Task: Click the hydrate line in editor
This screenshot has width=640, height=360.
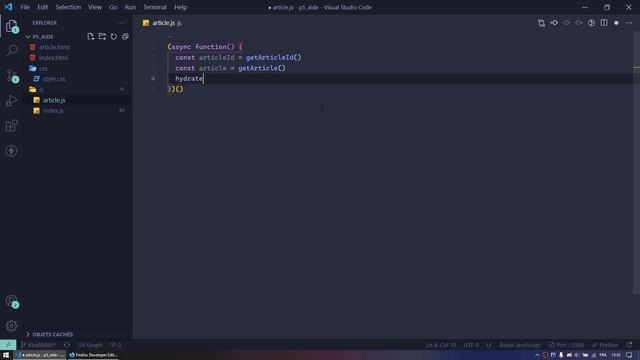Action: [189, 78]
